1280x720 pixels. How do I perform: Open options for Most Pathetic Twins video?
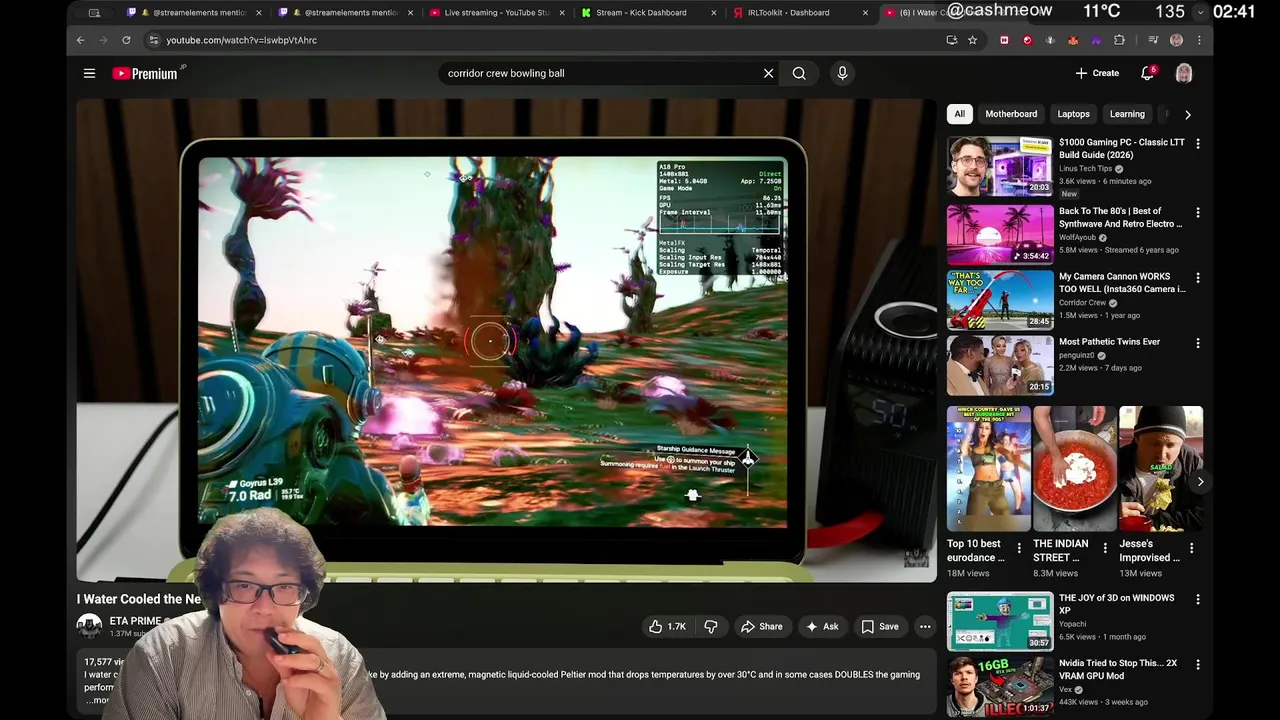pyautogui.click(x=1197, y=343)
